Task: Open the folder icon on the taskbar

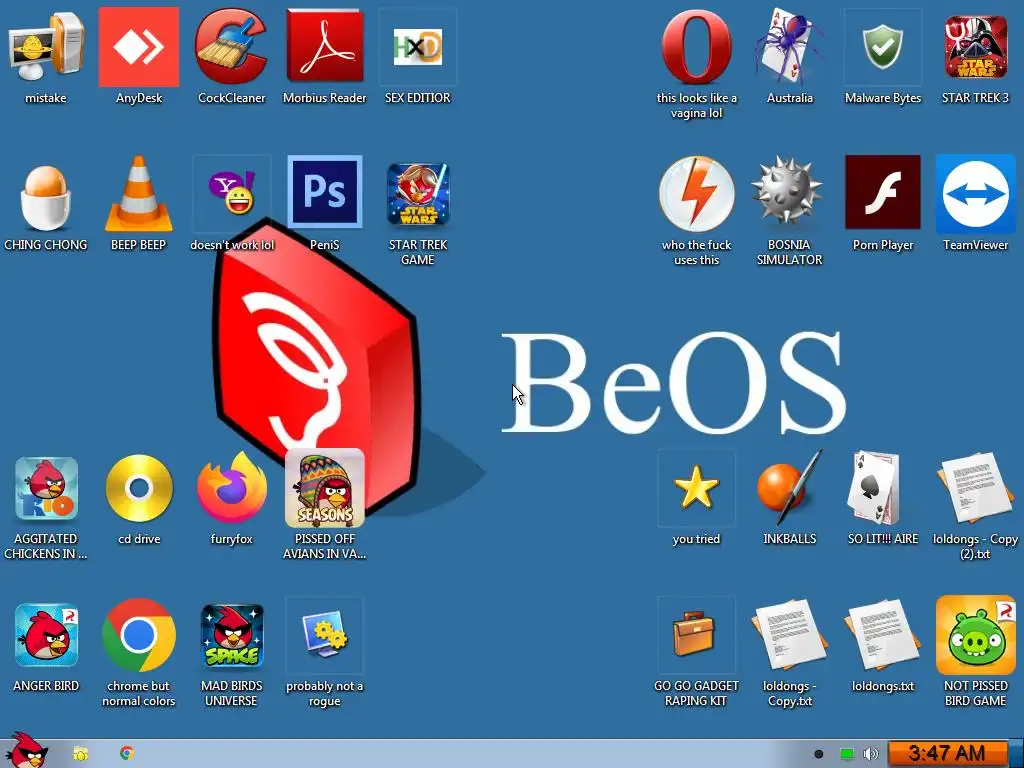Action: pyautogui.click(x=80, y=754)
